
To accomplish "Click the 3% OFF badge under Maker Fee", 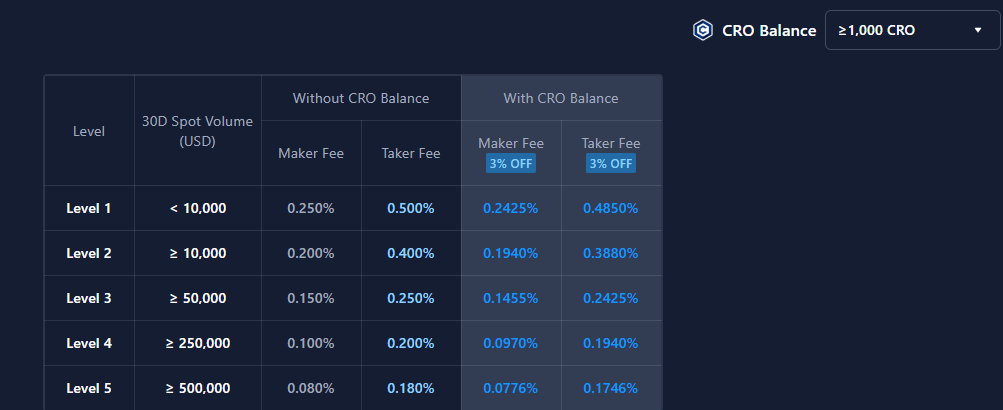I will pyautogui.click(x=511, y=163).
